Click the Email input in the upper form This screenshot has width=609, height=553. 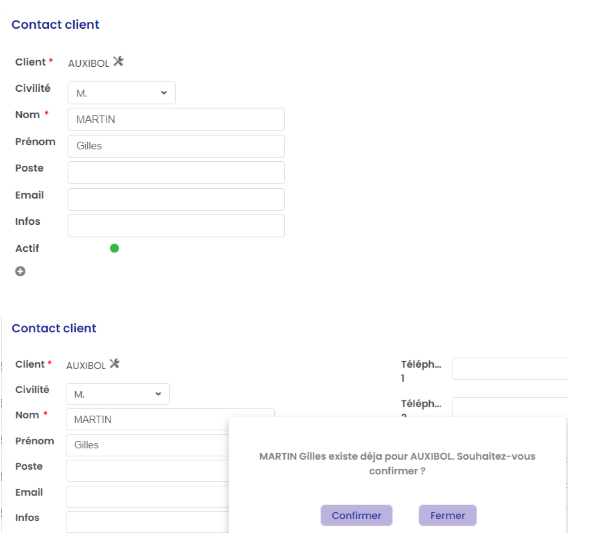(x=176, y=199)
